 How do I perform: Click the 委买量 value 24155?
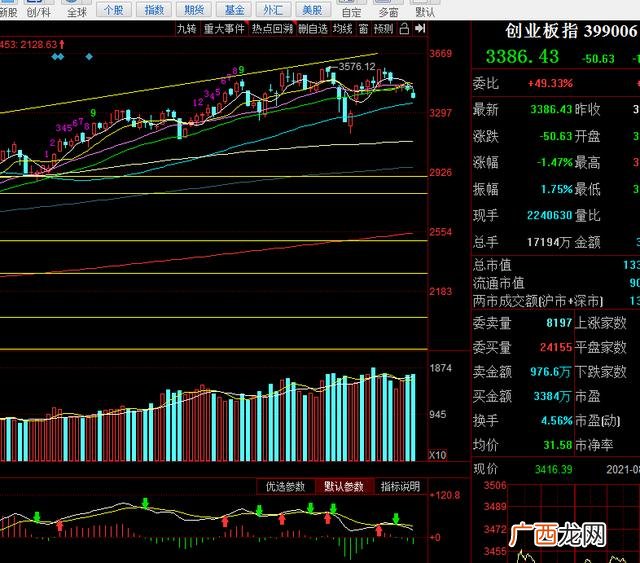tap(556, 347)
